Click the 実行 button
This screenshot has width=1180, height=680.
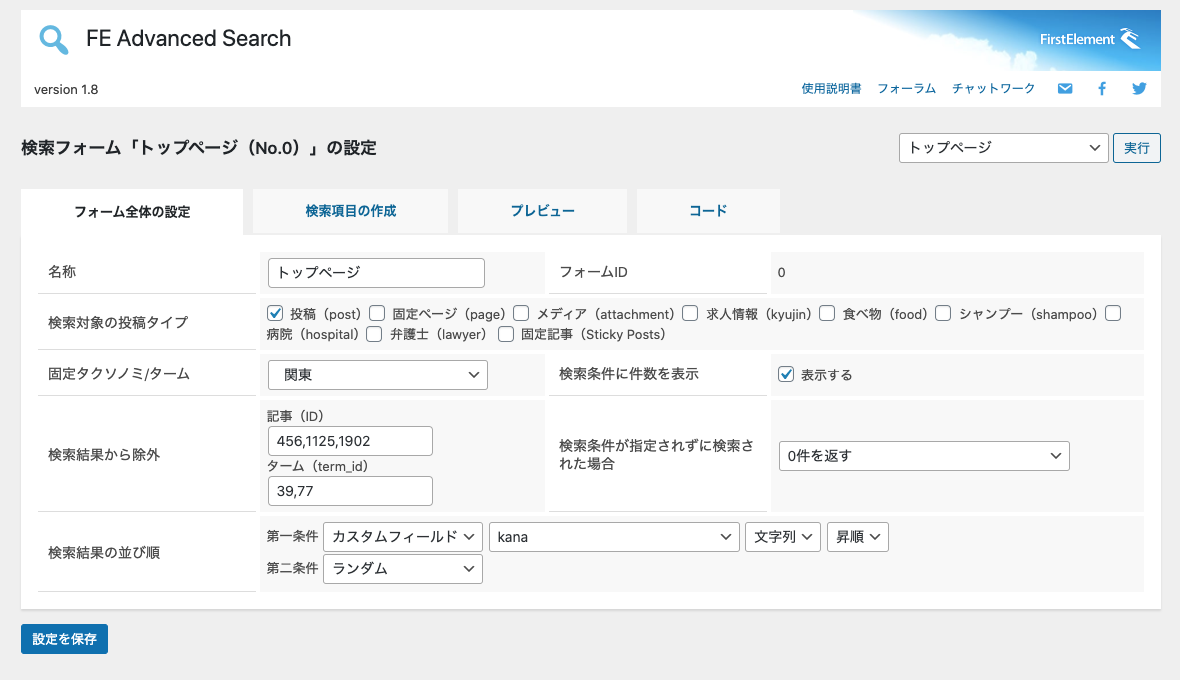(1136, 148)
